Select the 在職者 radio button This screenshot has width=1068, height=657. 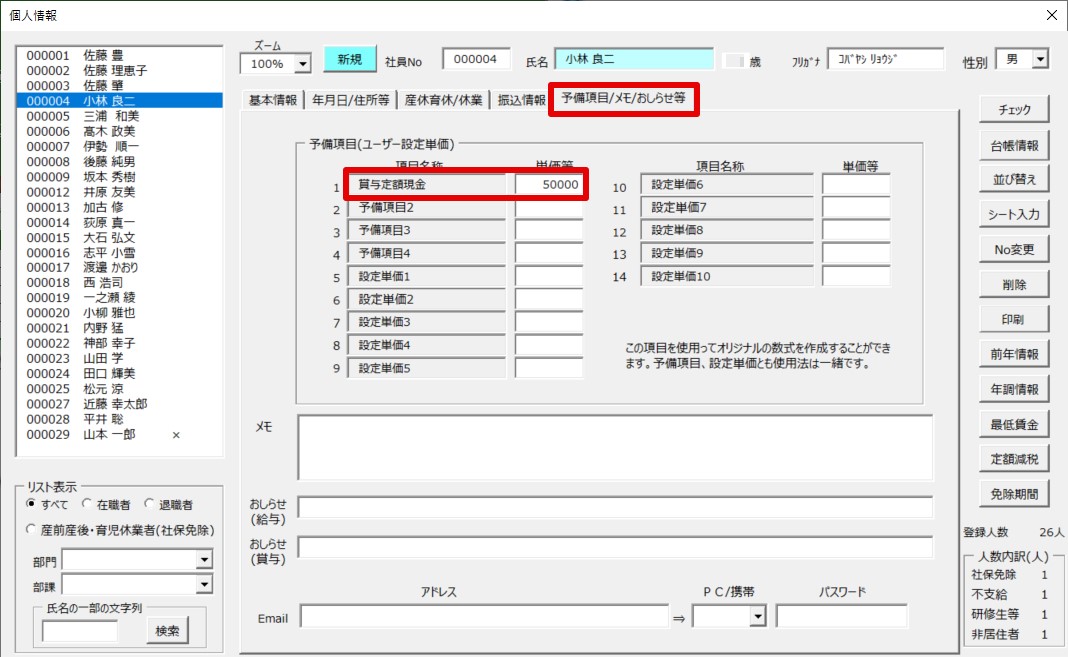coord(88,505)
